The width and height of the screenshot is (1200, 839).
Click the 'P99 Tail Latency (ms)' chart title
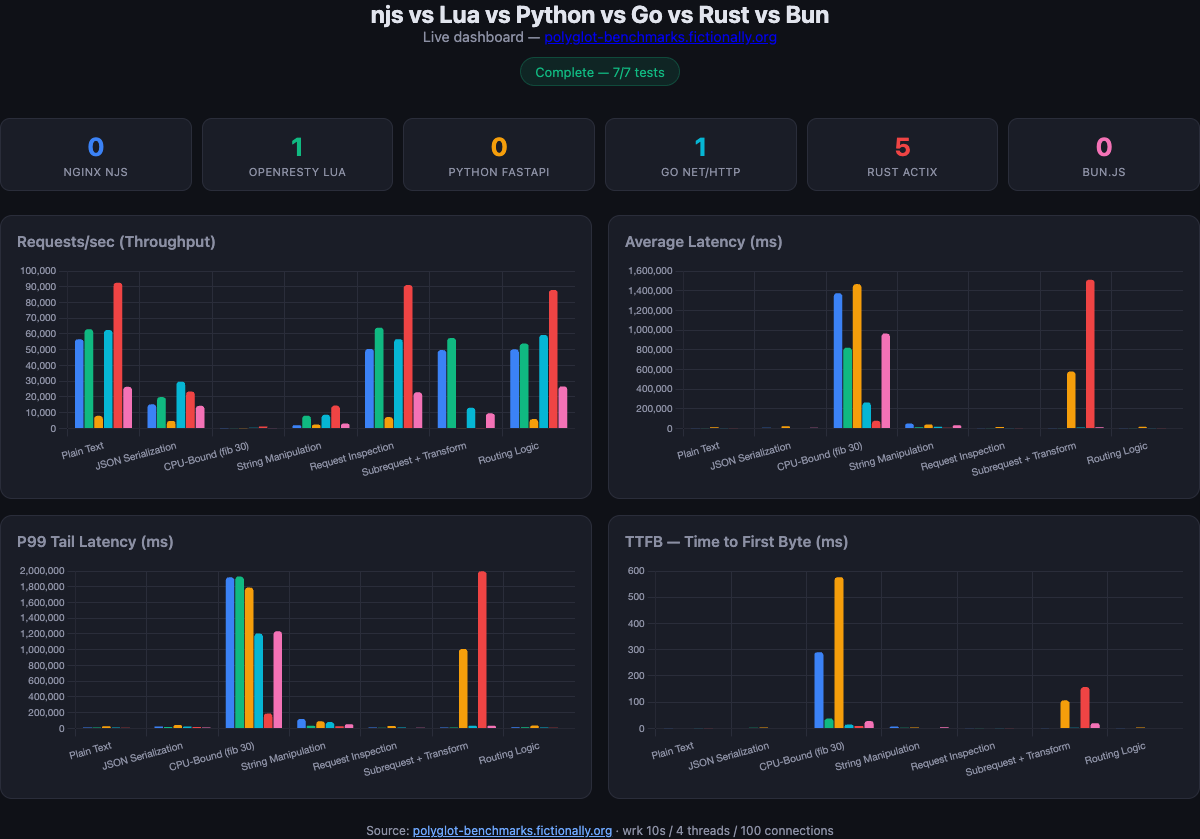pyautogui.click(x=95, y=541)
